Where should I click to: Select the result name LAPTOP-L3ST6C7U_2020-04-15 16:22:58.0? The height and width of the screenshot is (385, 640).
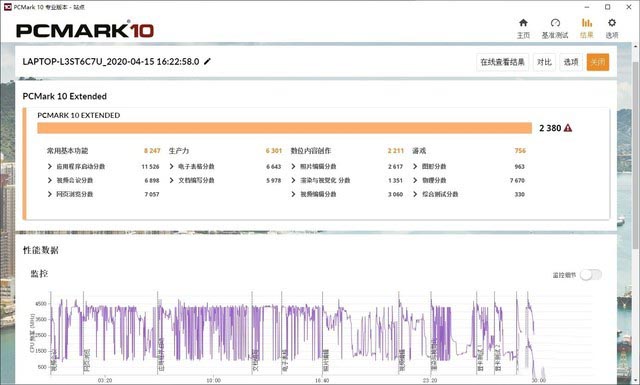coord(111,62)
